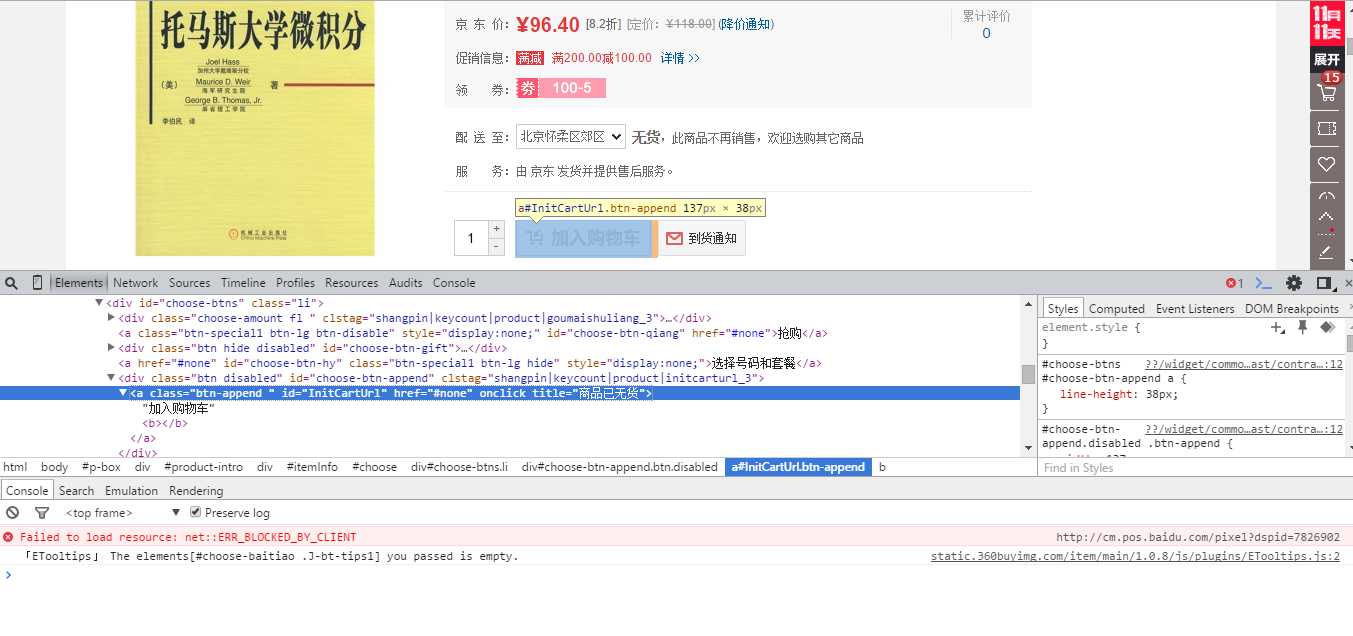Open the <top frame> context dropdown
Viewport: 1353px width, 636px height.
[x=122, y=513]
